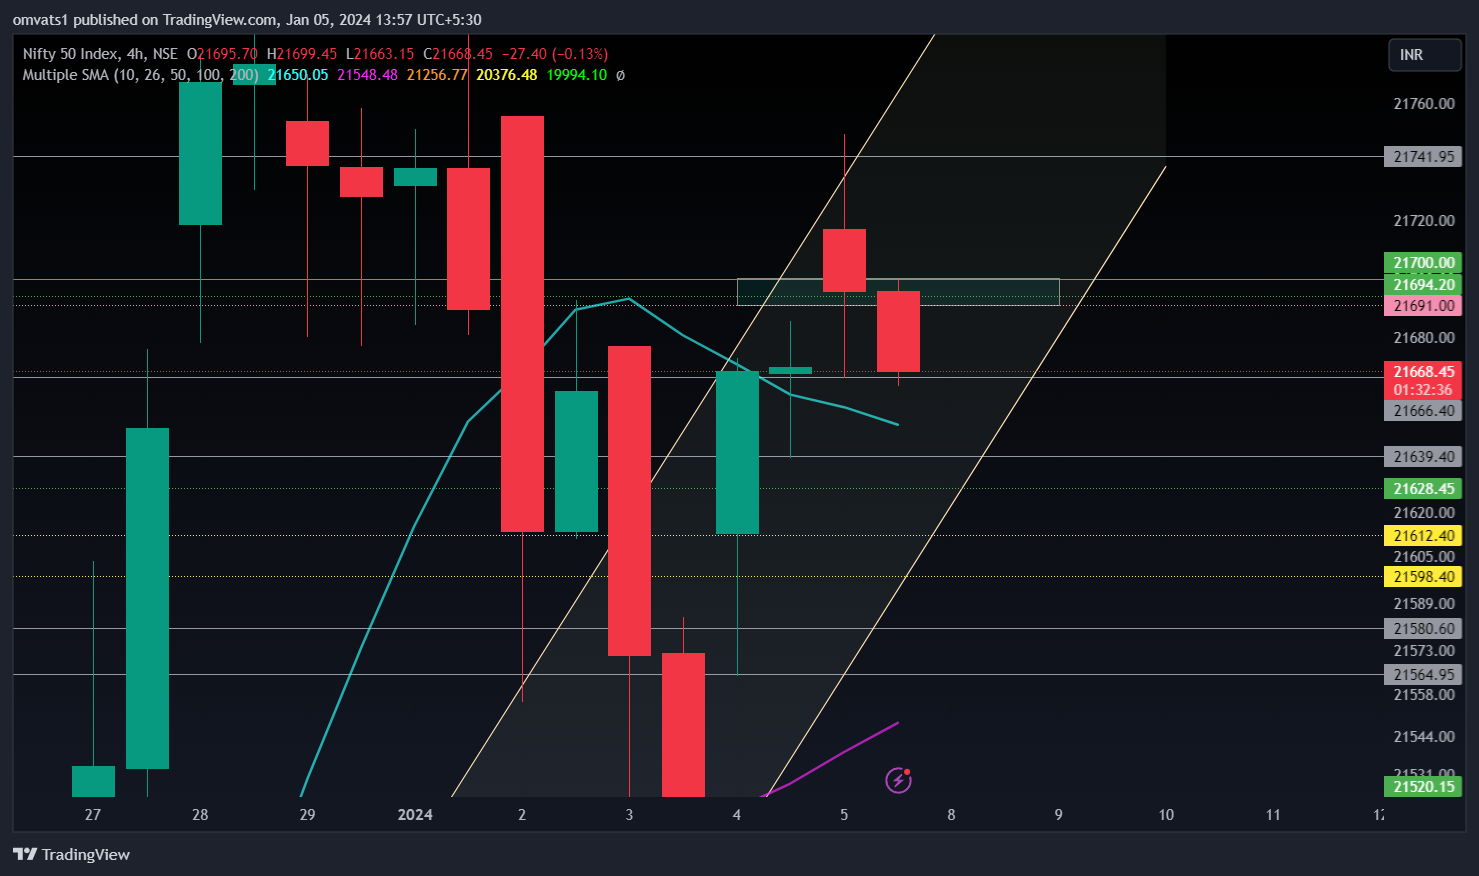Image resolution: width=1479 pixels, height=876 pixels.
Task: Click the SMA 10 value 21650.05
Action: click(298, 75)
